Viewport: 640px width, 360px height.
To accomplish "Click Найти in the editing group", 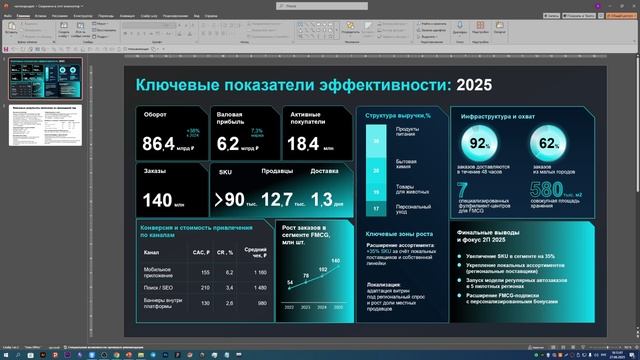I will (432, 24).
